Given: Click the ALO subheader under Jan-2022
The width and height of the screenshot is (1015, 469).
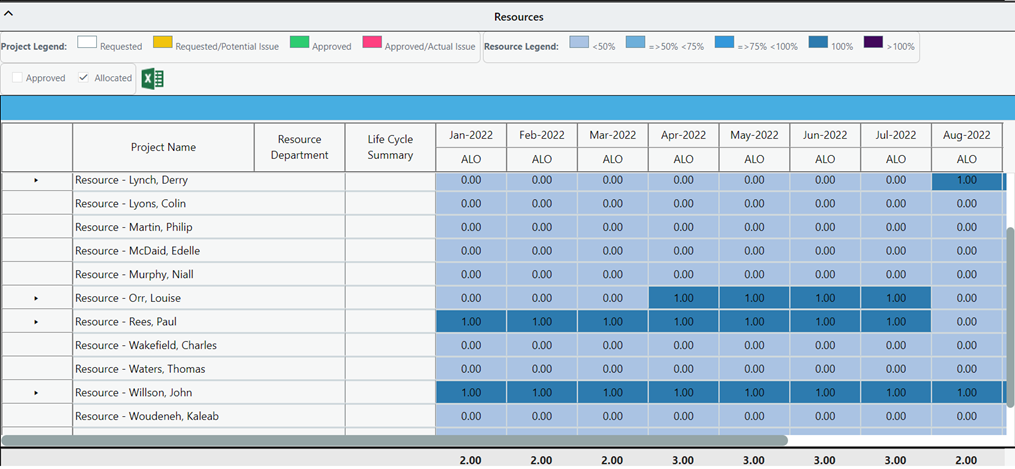Looking at the screenshot, I should pos(471,159).
